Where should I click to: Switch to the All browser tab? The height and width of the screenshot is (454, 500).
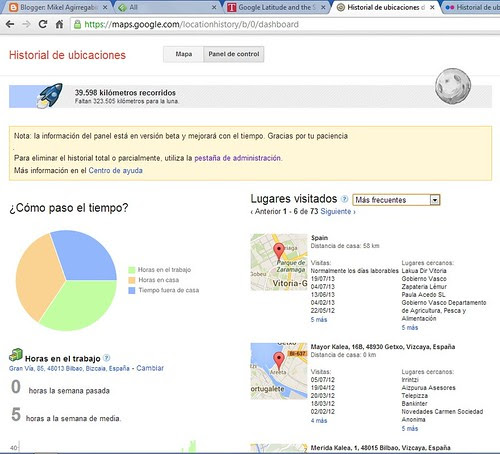click(167, 7)
